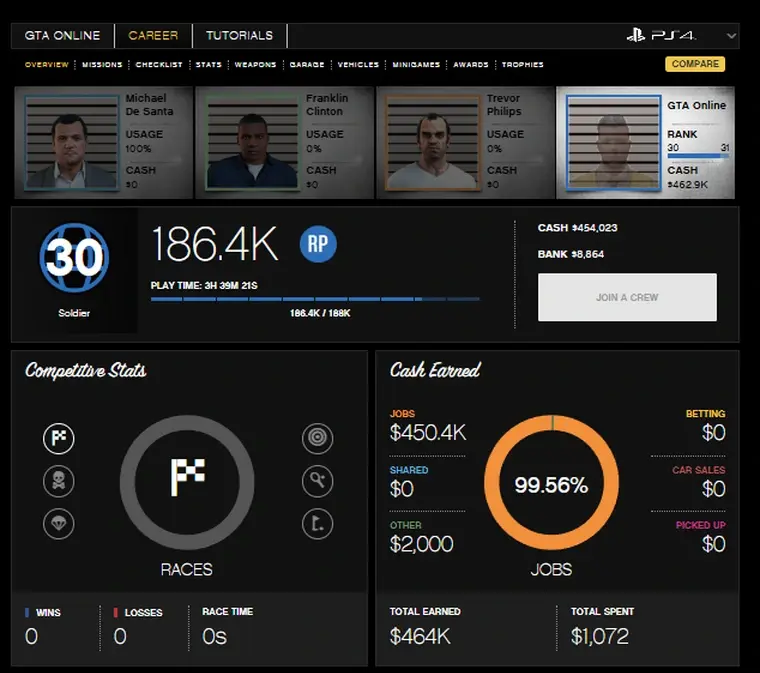The height and width of the screenshot is (673, 760).
Task: Go to the Garage section
Action: pos(307,65)
